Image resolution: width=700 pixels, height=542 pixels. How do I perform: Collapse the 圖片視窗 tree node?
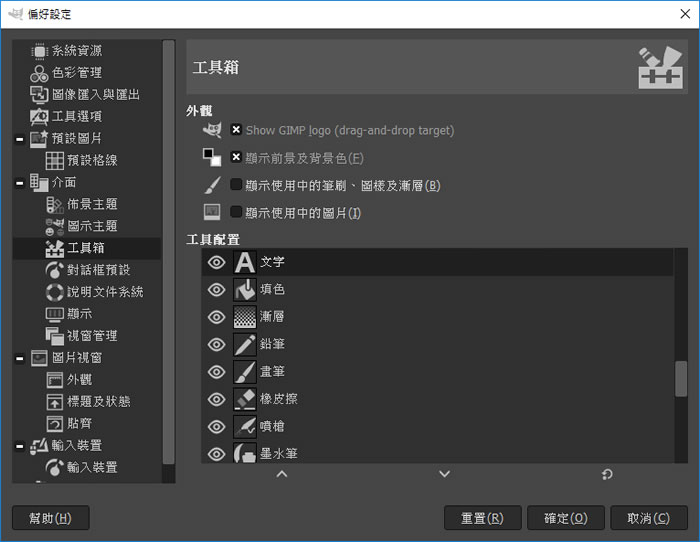20,359
